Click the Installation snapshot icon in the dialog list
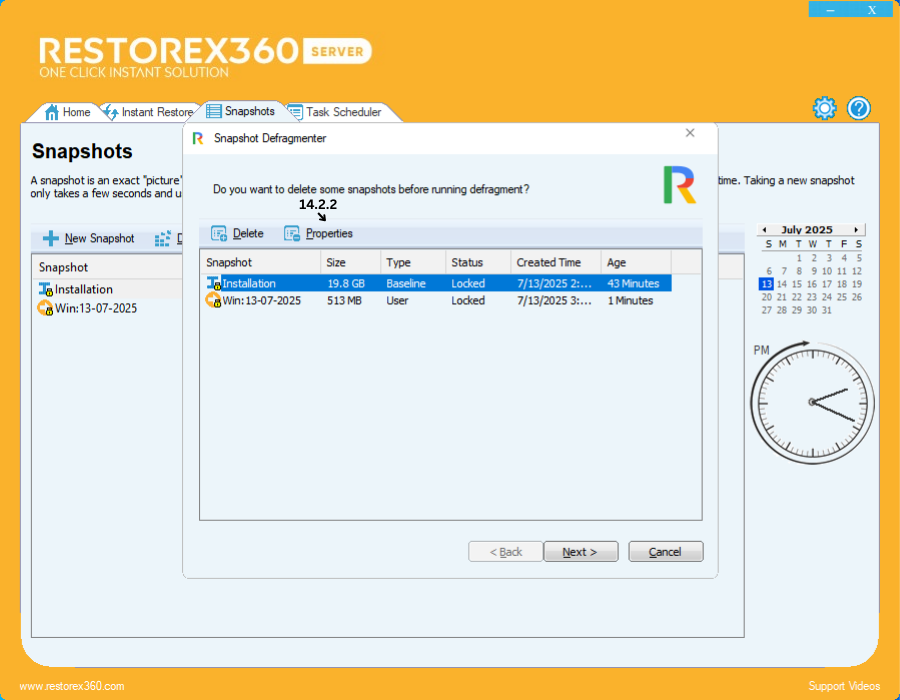Image resolution: width=900 pixels, height=700 pixels. 214,283
